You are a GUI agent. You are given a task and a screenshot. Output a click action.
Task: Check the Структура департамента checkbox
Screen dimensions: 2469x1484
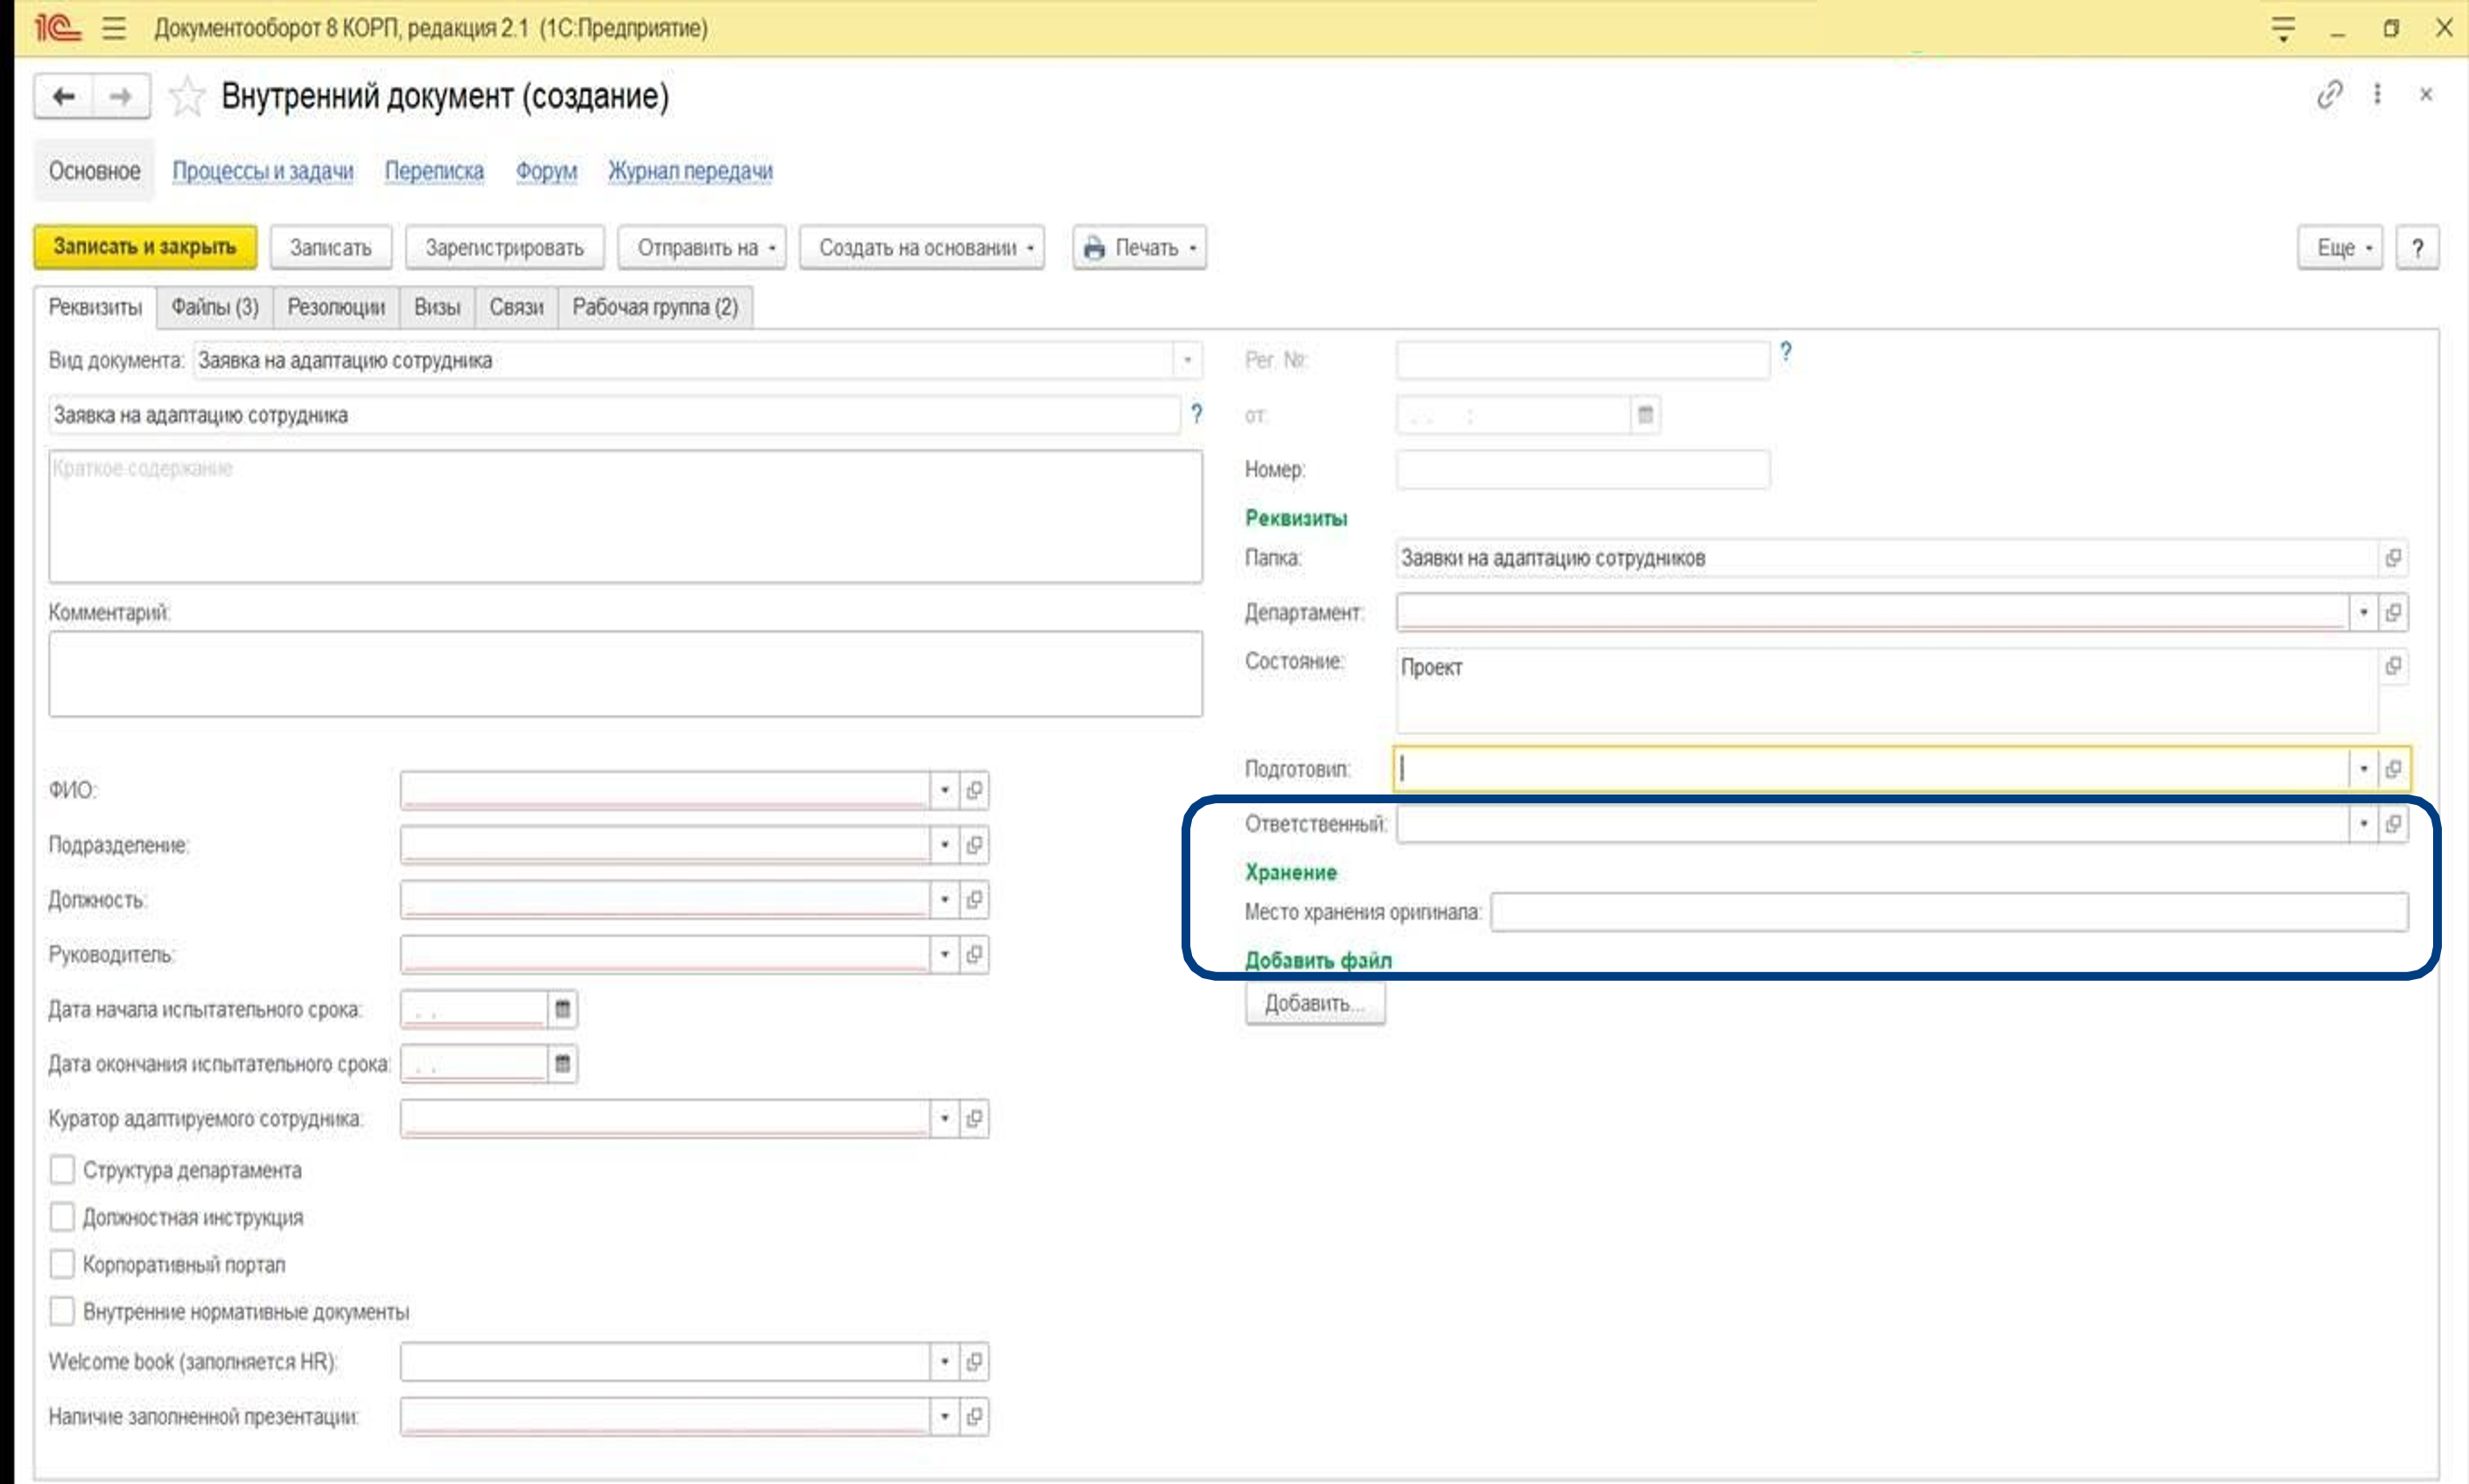62,1170
